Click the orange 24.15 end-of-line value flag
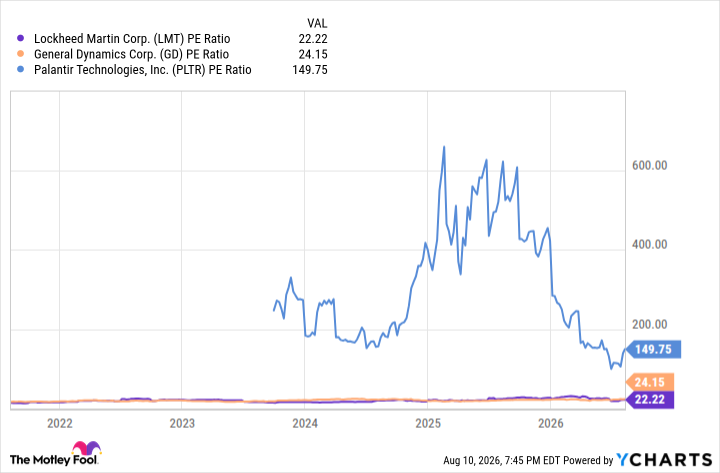Screen dimensions: 720x473 point(650,382)
